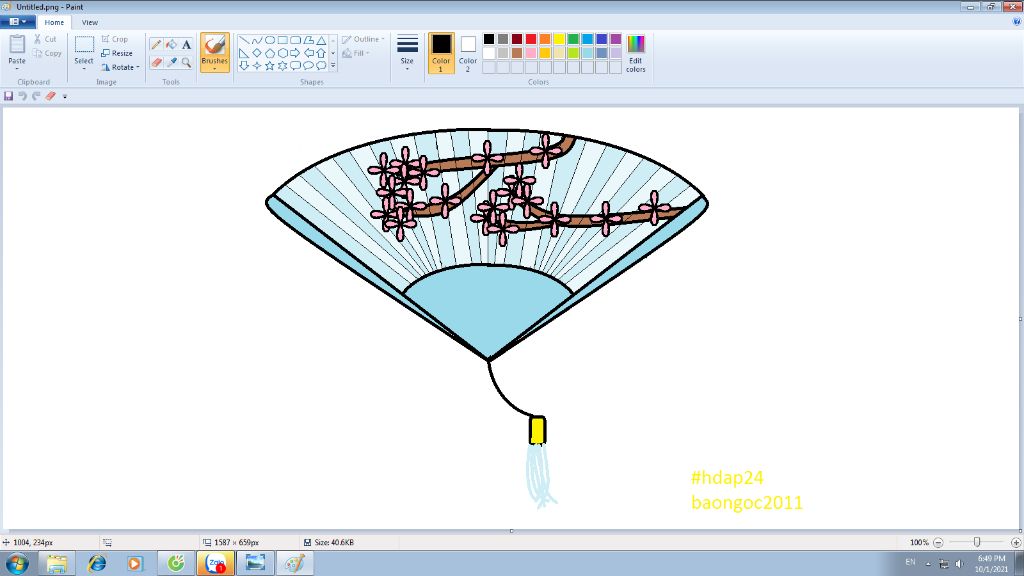Click the zoom out minus button
This screenshot has width=1024, height=576.
point(938,542)
